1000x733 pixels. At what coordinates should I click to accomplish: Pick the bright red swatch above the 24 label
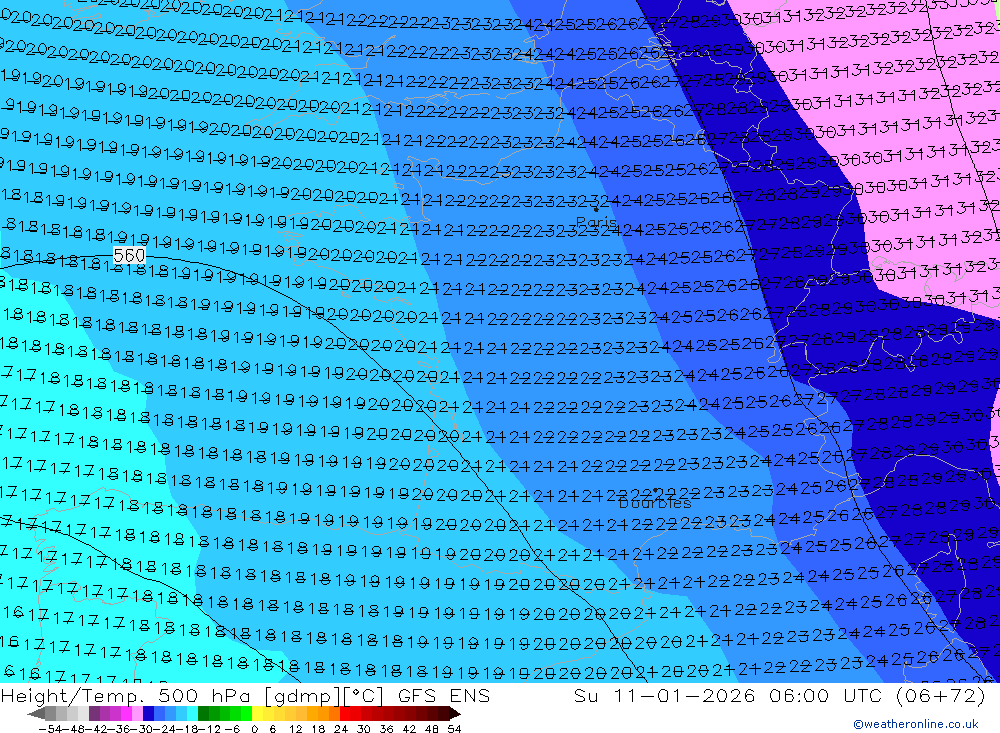[345, 714]
